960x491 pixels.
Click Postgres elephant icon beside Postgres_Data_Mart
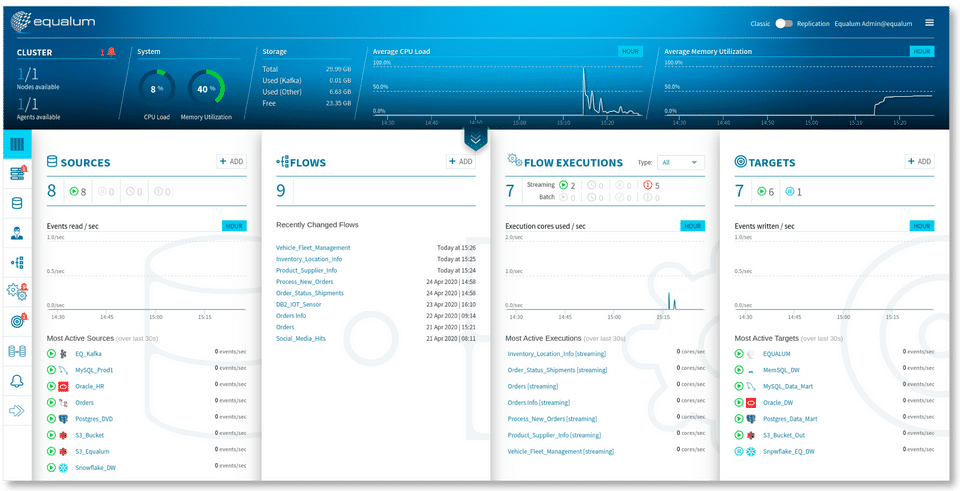751,419
